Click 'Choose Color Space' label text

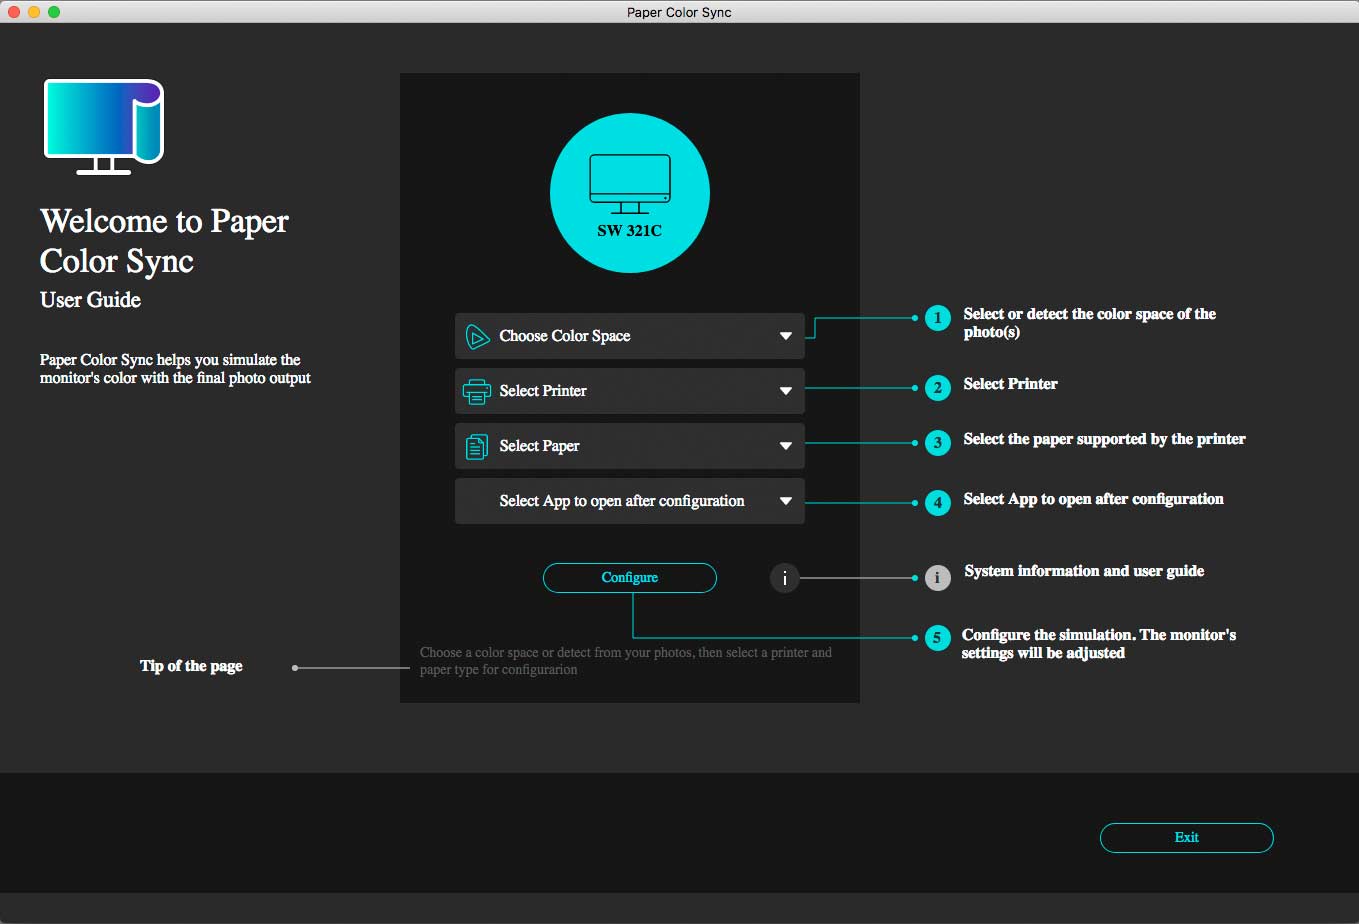pos(565,336)
